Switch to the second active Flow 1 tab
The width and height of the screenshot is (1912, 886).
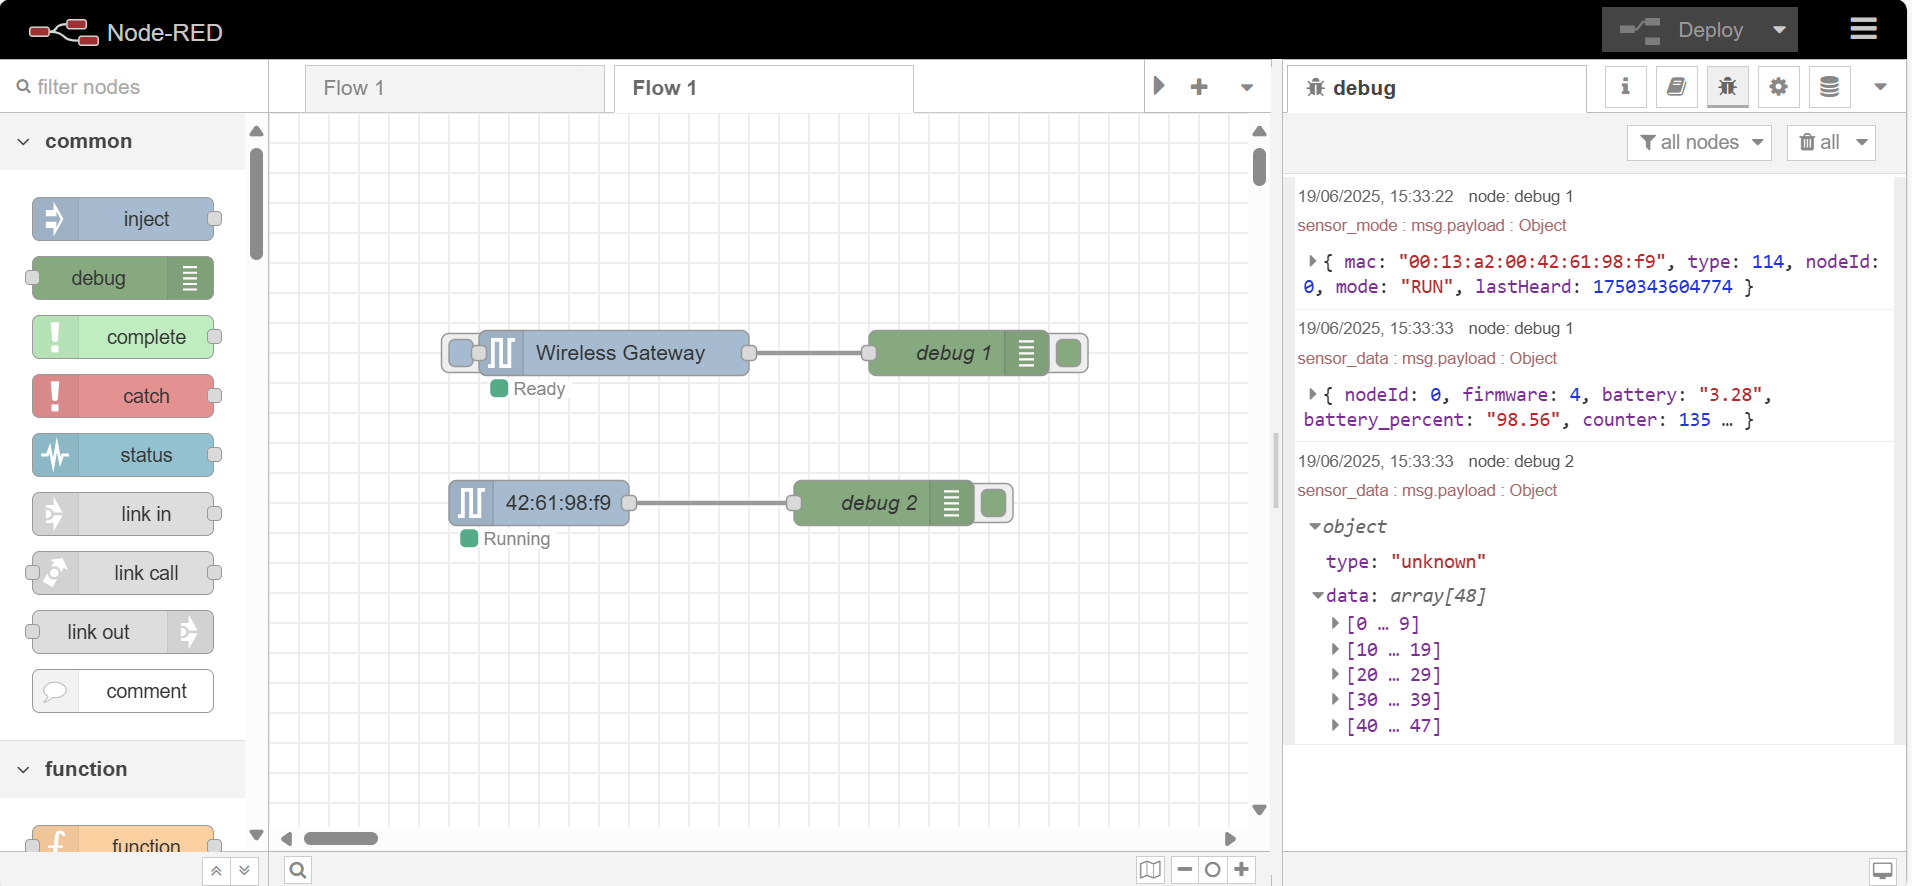tap(763, 88)
